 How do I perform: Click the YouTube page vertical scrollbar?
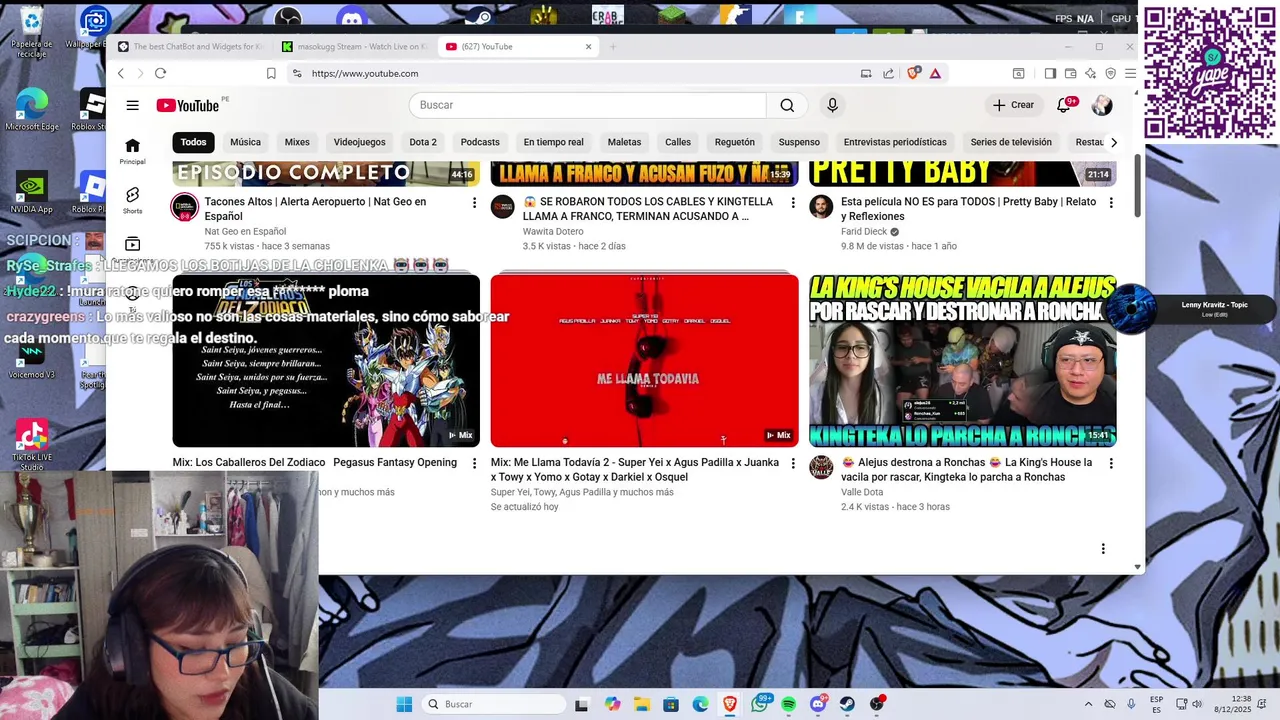point(1138,188)
